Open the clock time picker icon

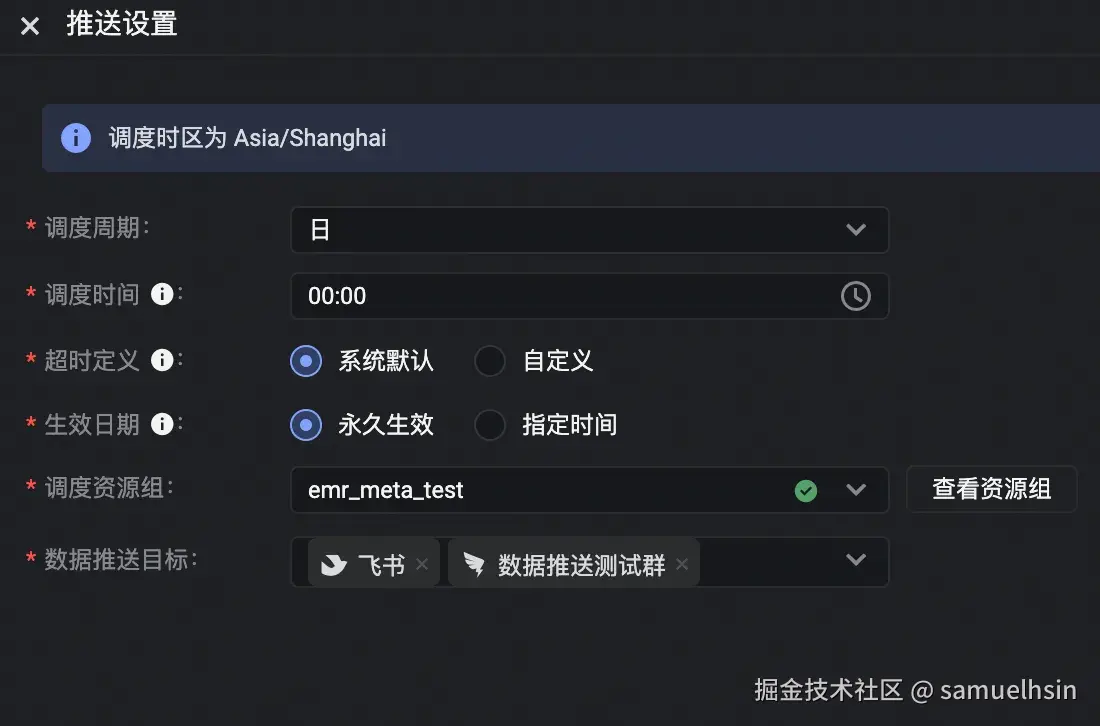855,296
